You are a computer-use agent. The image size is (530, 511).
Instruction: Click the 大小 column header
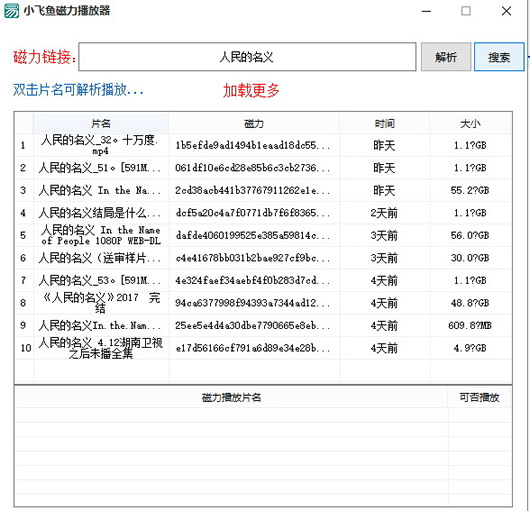pos(470,123)
